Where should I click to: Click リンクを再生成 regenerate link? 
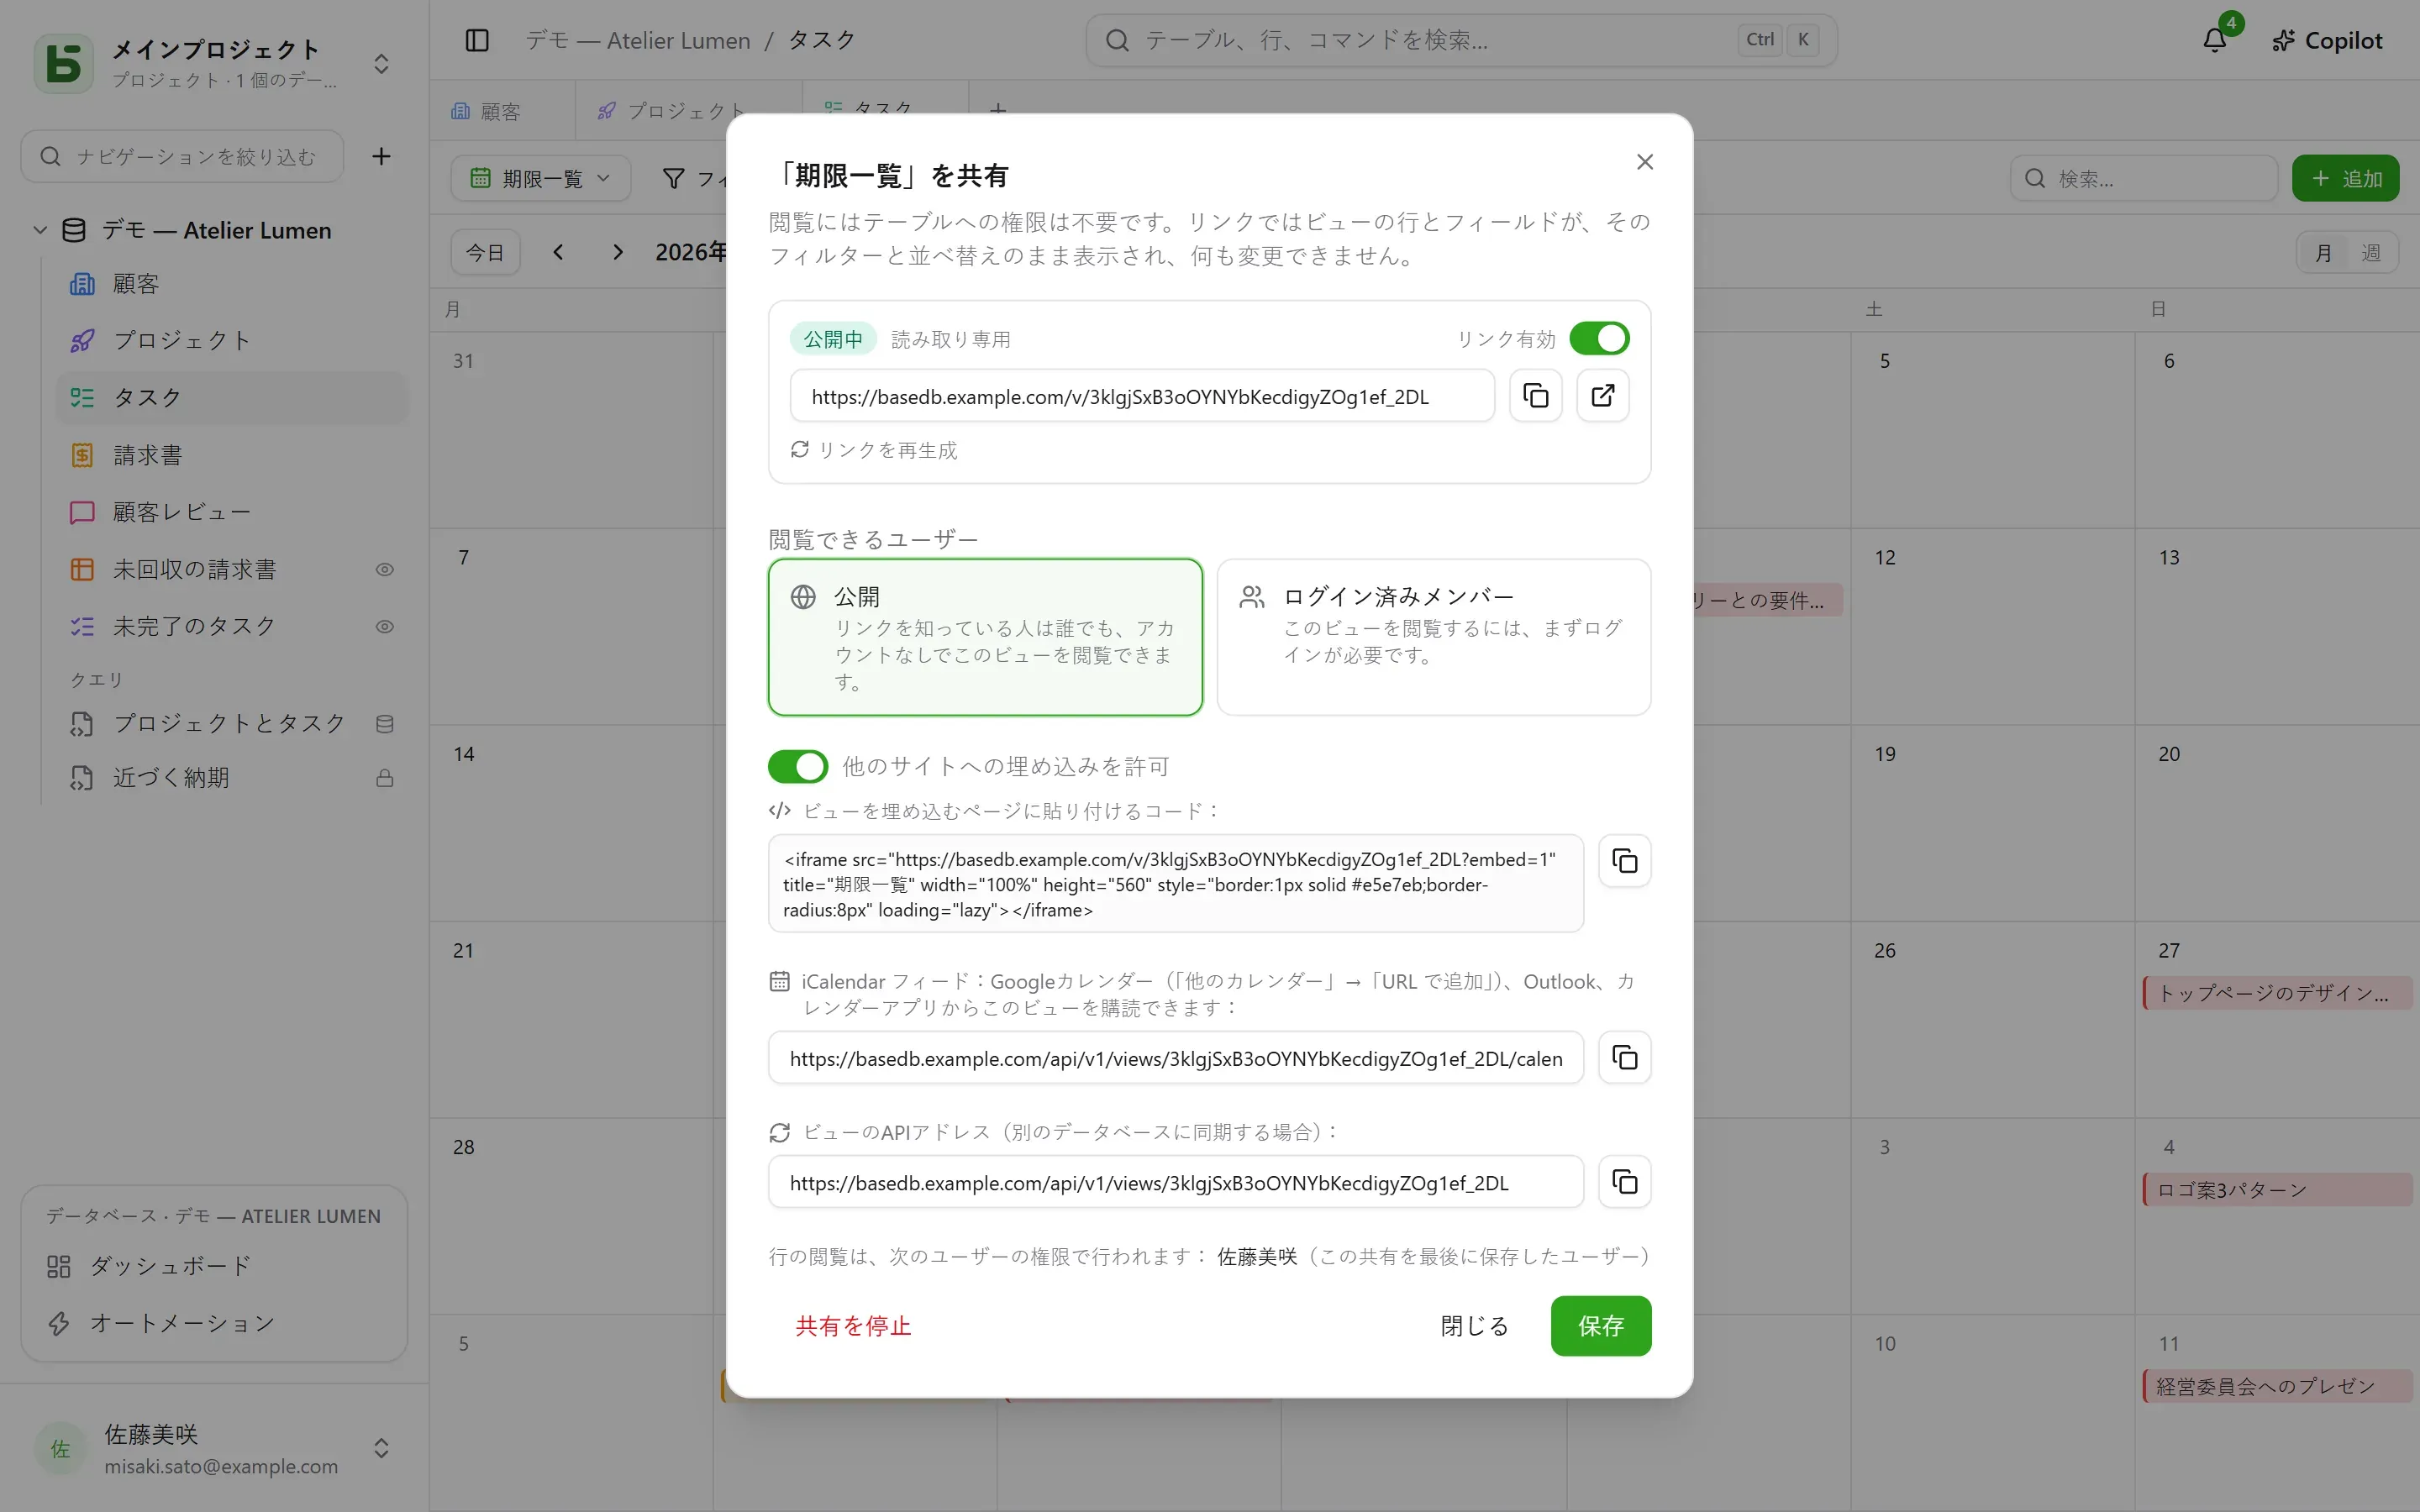874,450
